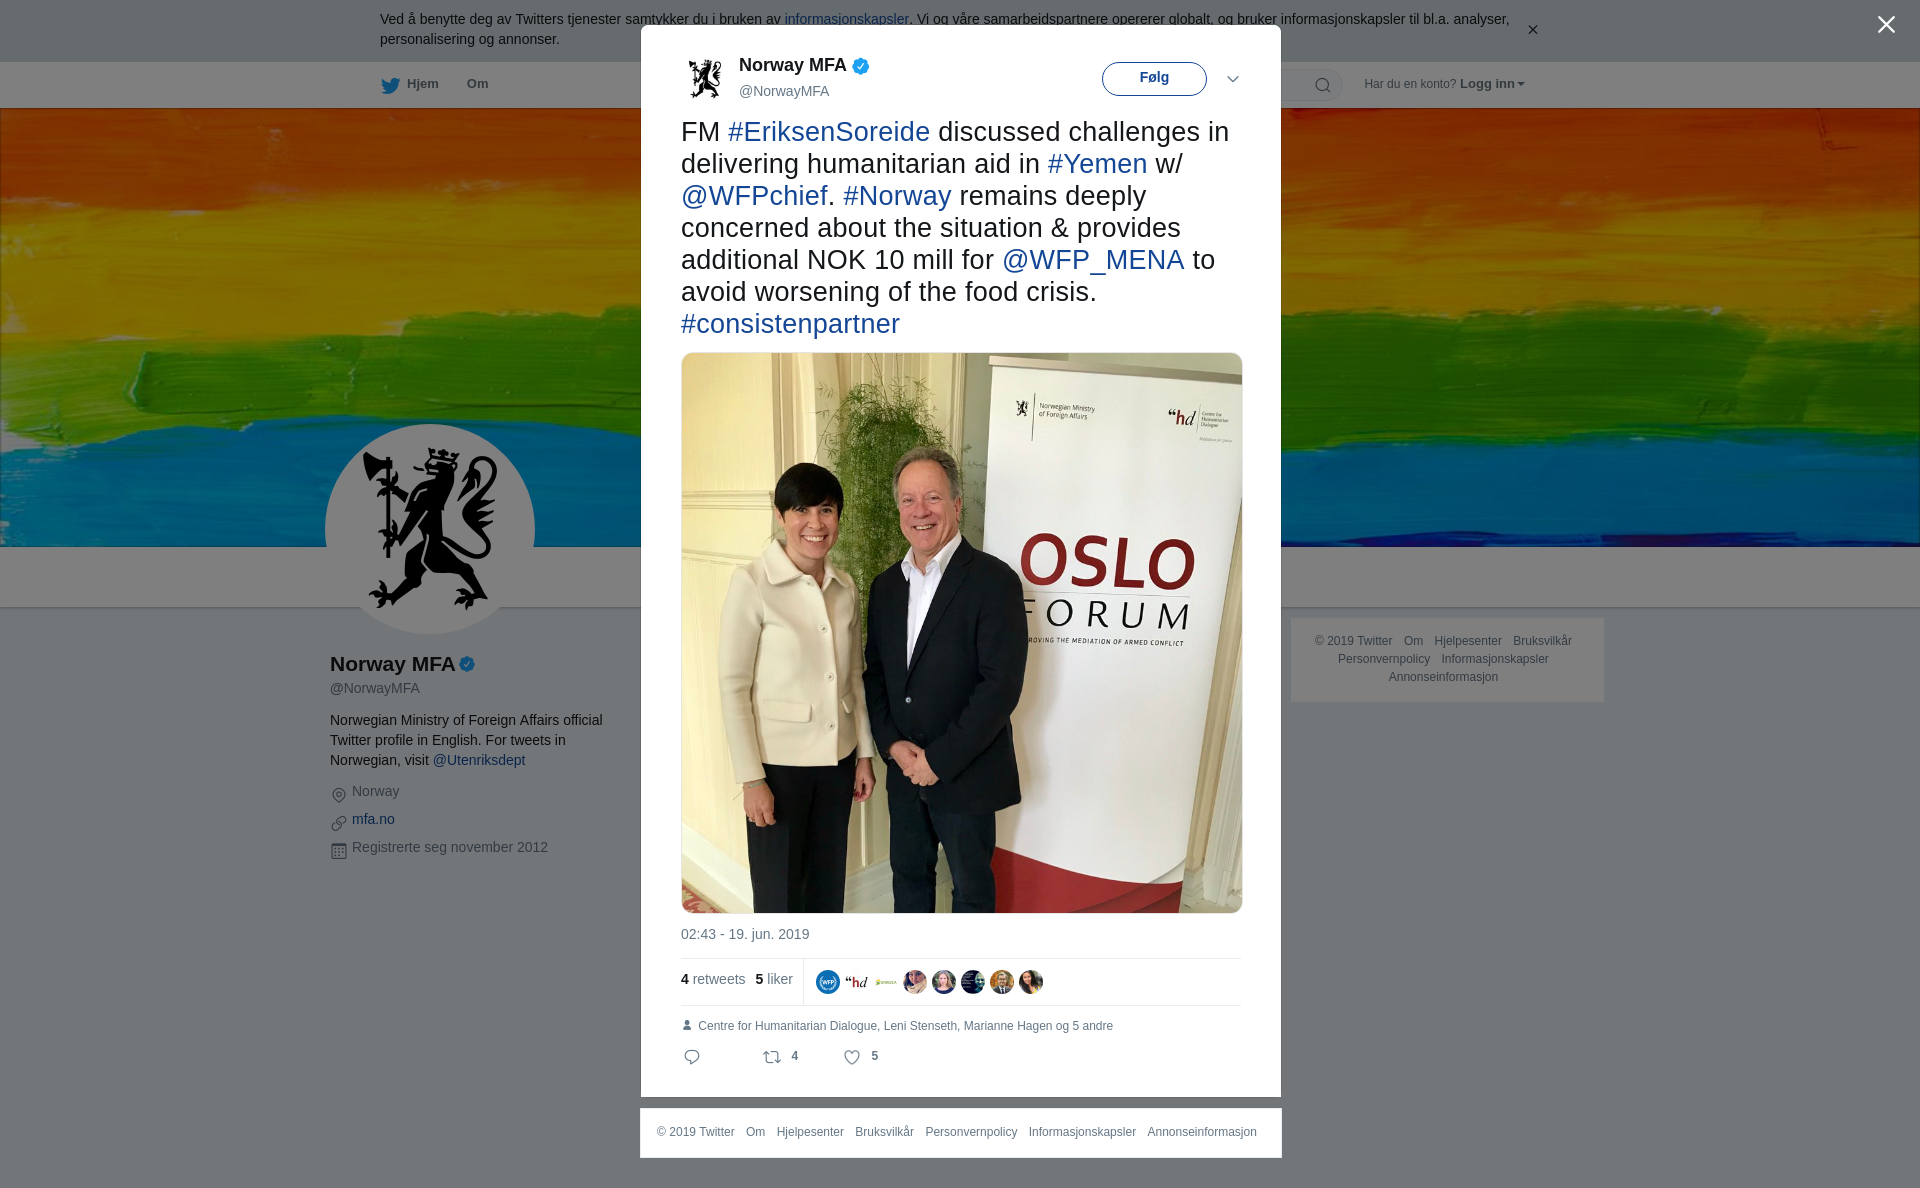Open the mfa.no website link
This screenshot has width=1920, height=1188.
[373, 819]
